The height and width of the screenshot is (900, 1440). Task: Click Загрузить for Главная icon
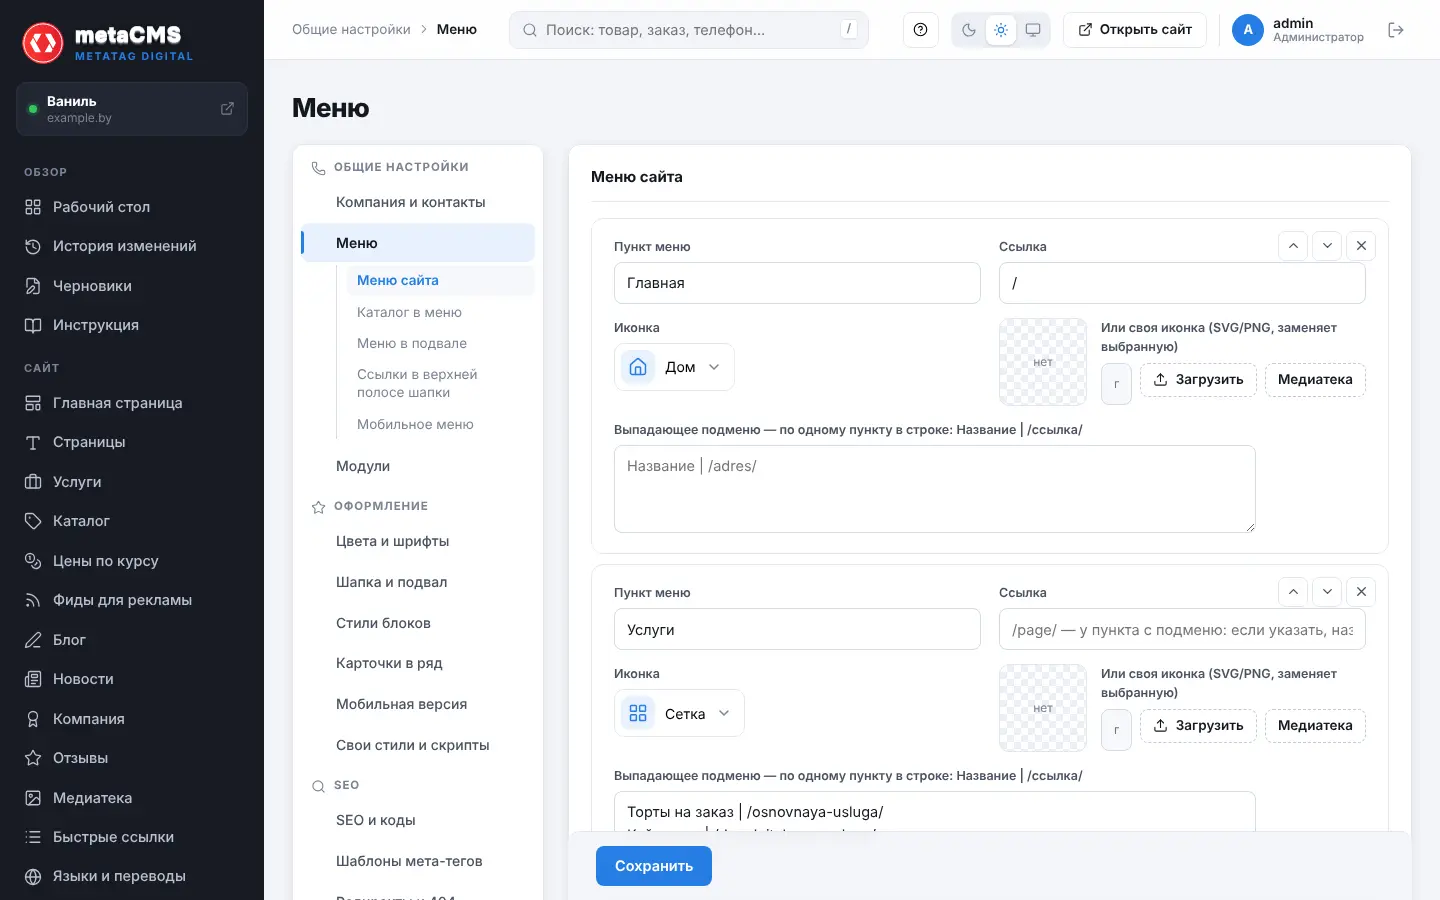click(1198, 380)
